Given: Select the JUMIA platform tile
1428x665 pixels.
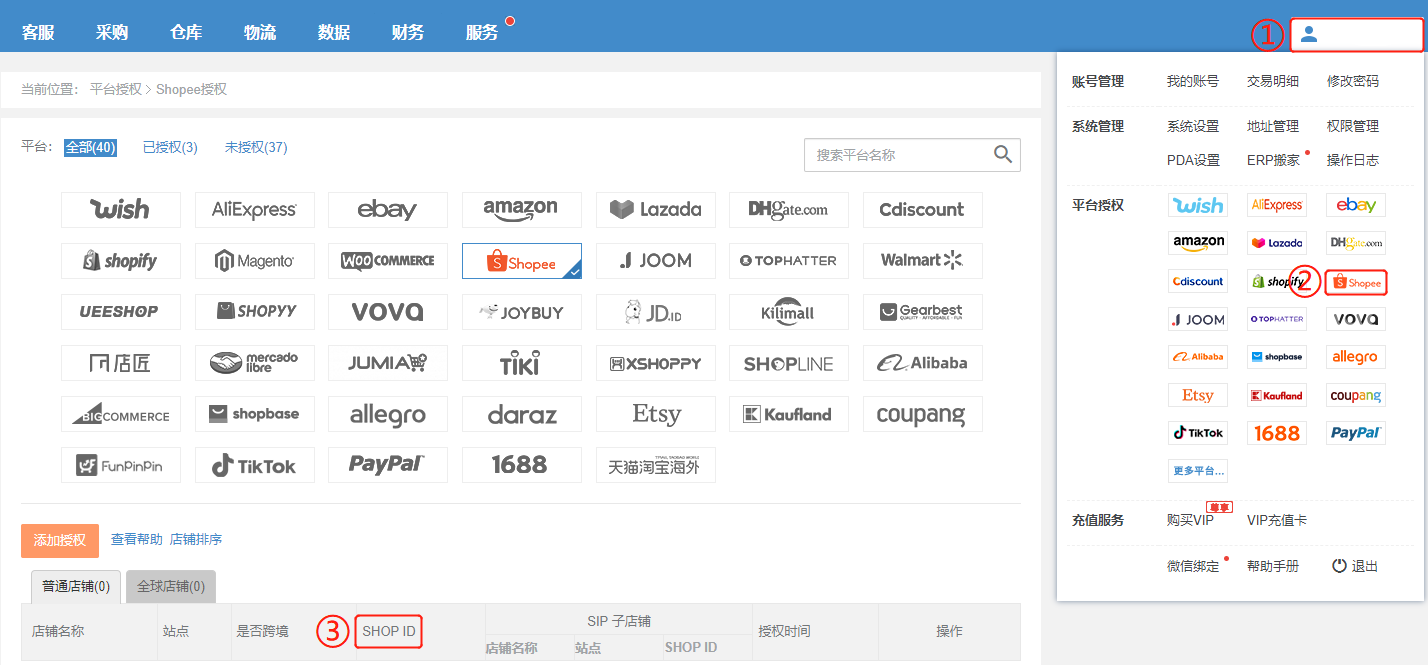Looking at the screenshot, I should [x=388, y=363].
